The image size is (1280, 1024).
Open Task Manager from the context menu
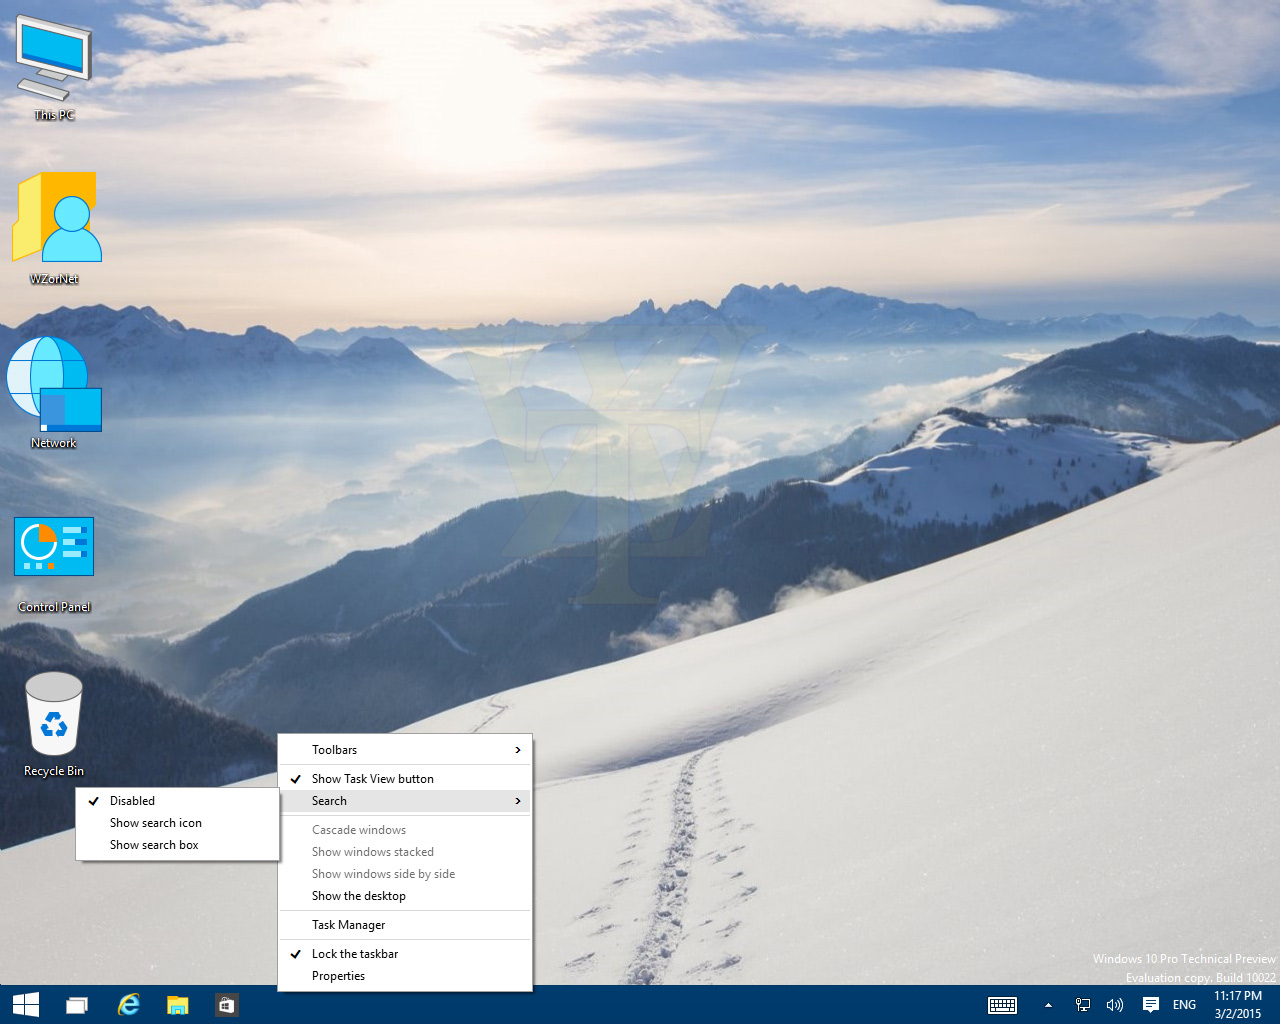pyautogui.click(x=348, y=925)
